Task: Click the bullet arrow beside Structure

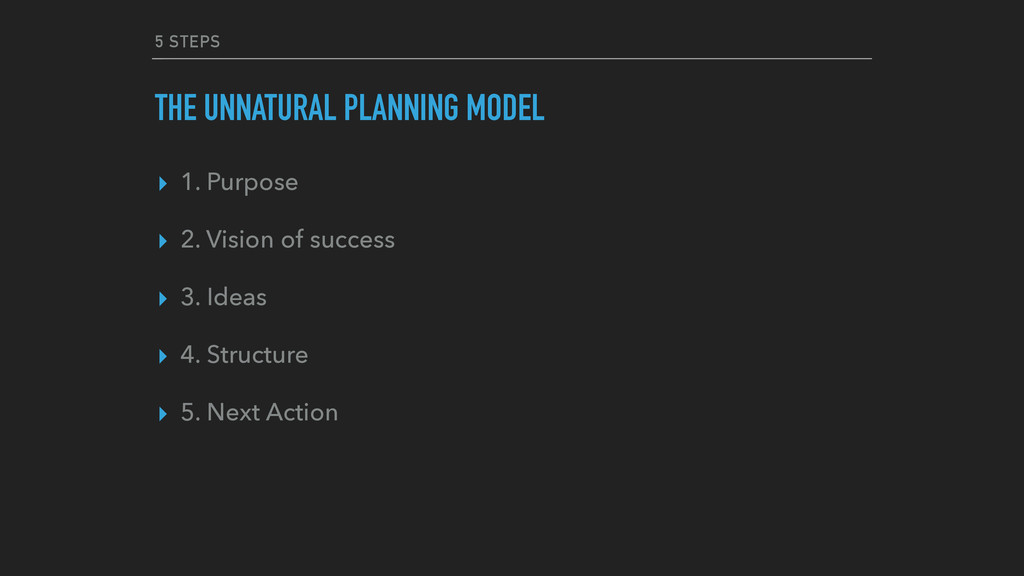Action: pos(163,356)
